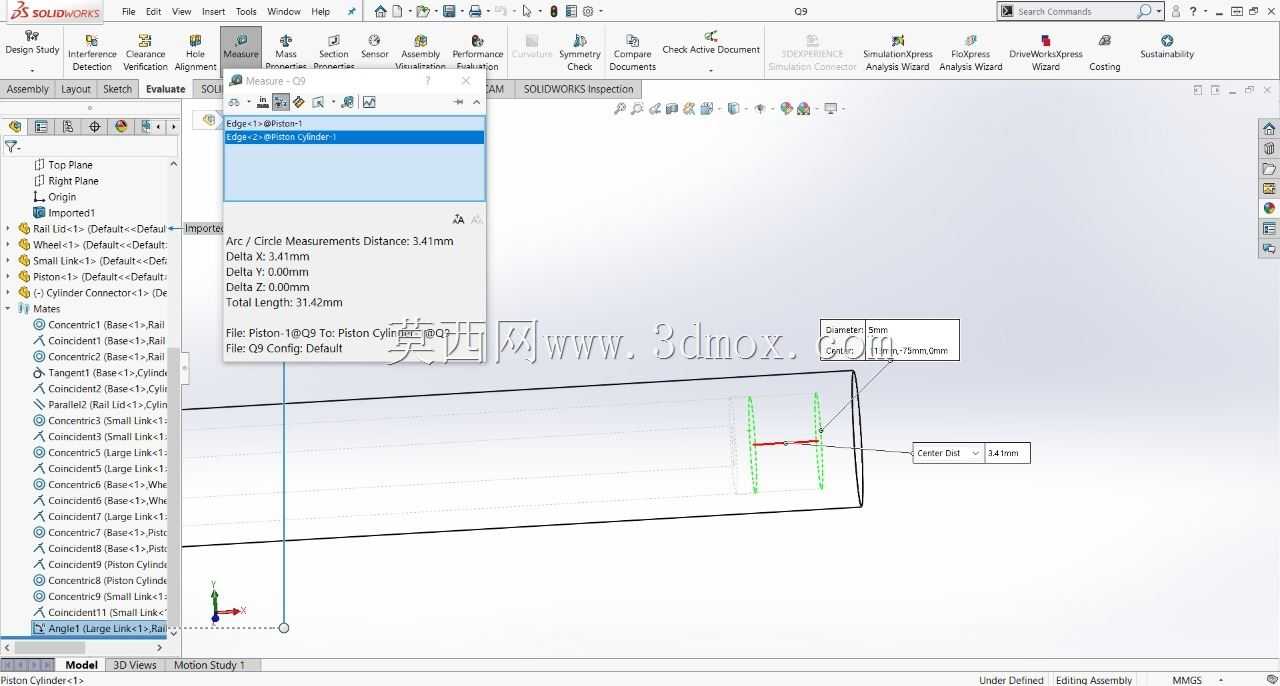
Task: Click Units/Precision icon in Measure dialog
Action: pyautogui.click(x=263, y=102)
